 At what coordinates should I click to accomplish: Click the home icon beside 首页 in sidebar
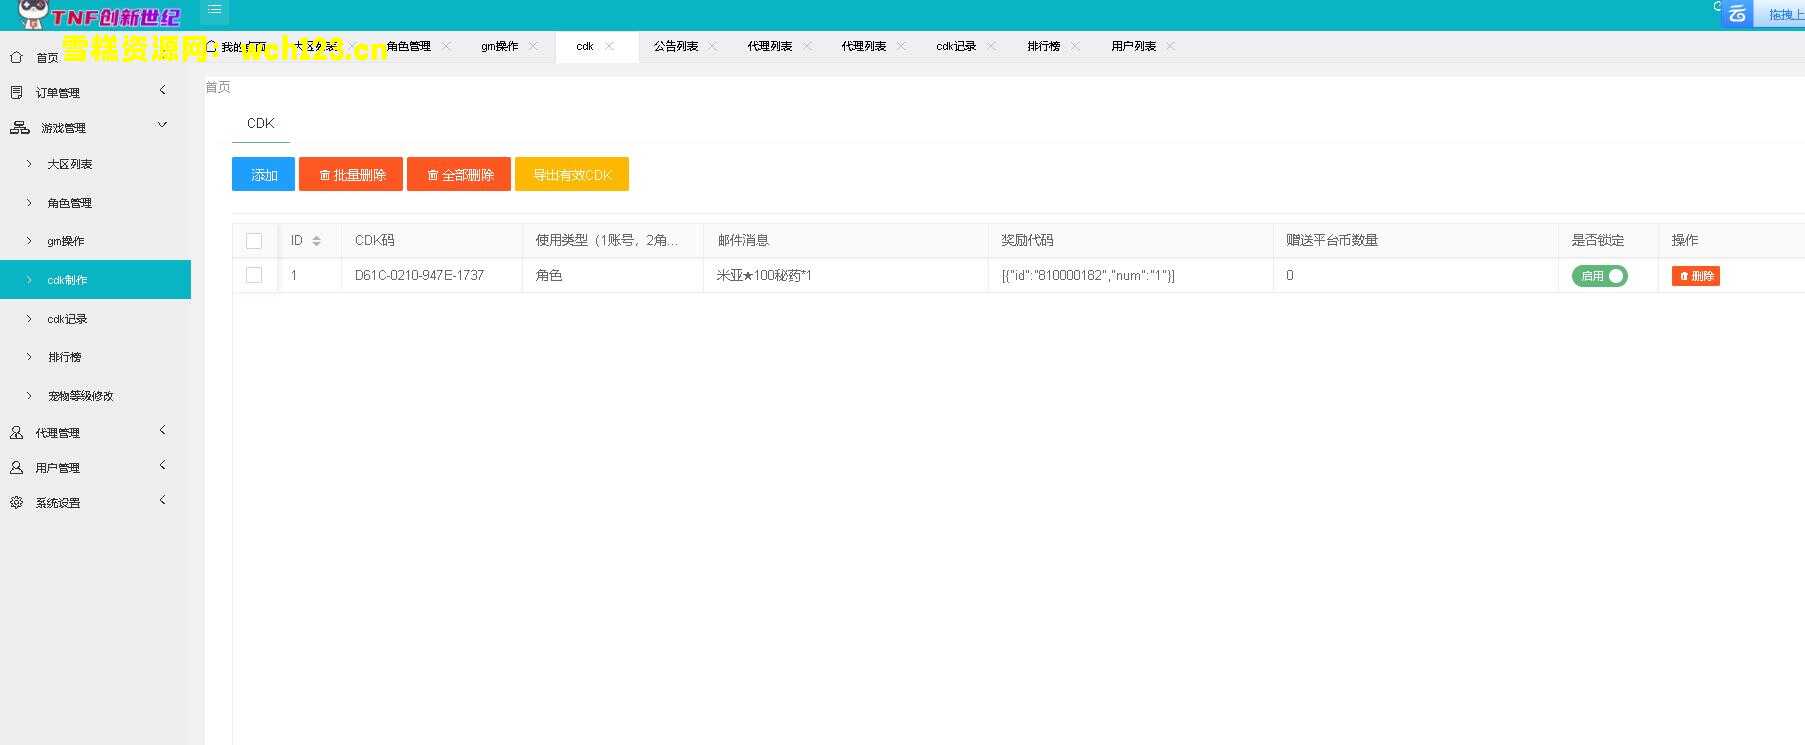pos(16,57)
